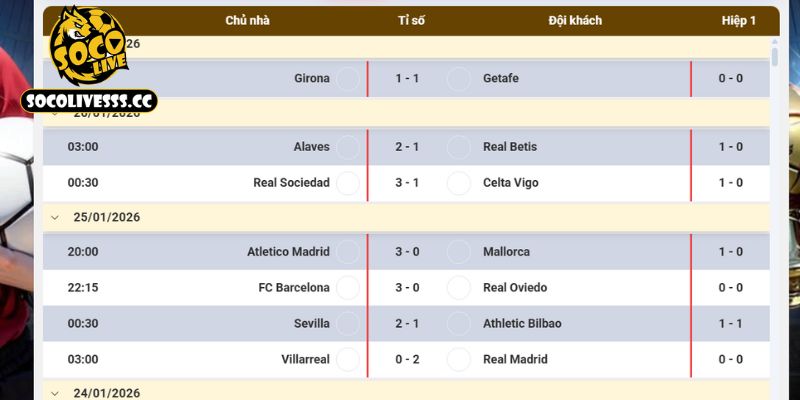
Task: Click Celta Vigo team logo
Action: click(x=459, y=183)
